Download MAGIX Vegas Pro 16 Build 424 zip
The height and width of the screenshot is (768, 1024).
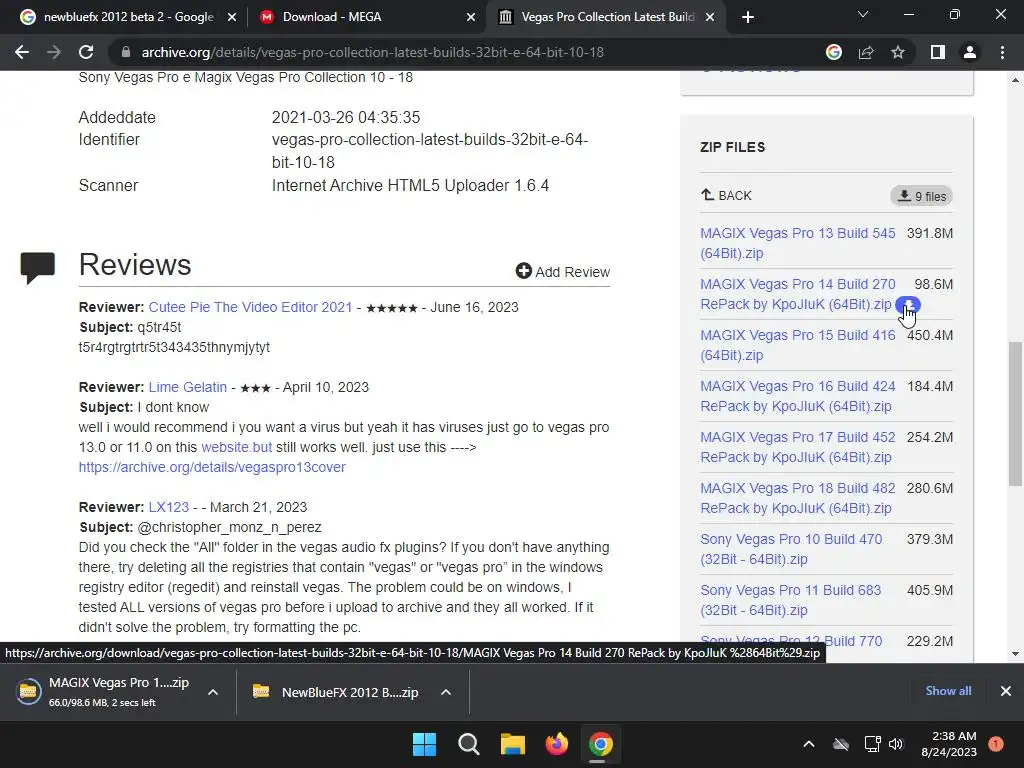point(797,396)
